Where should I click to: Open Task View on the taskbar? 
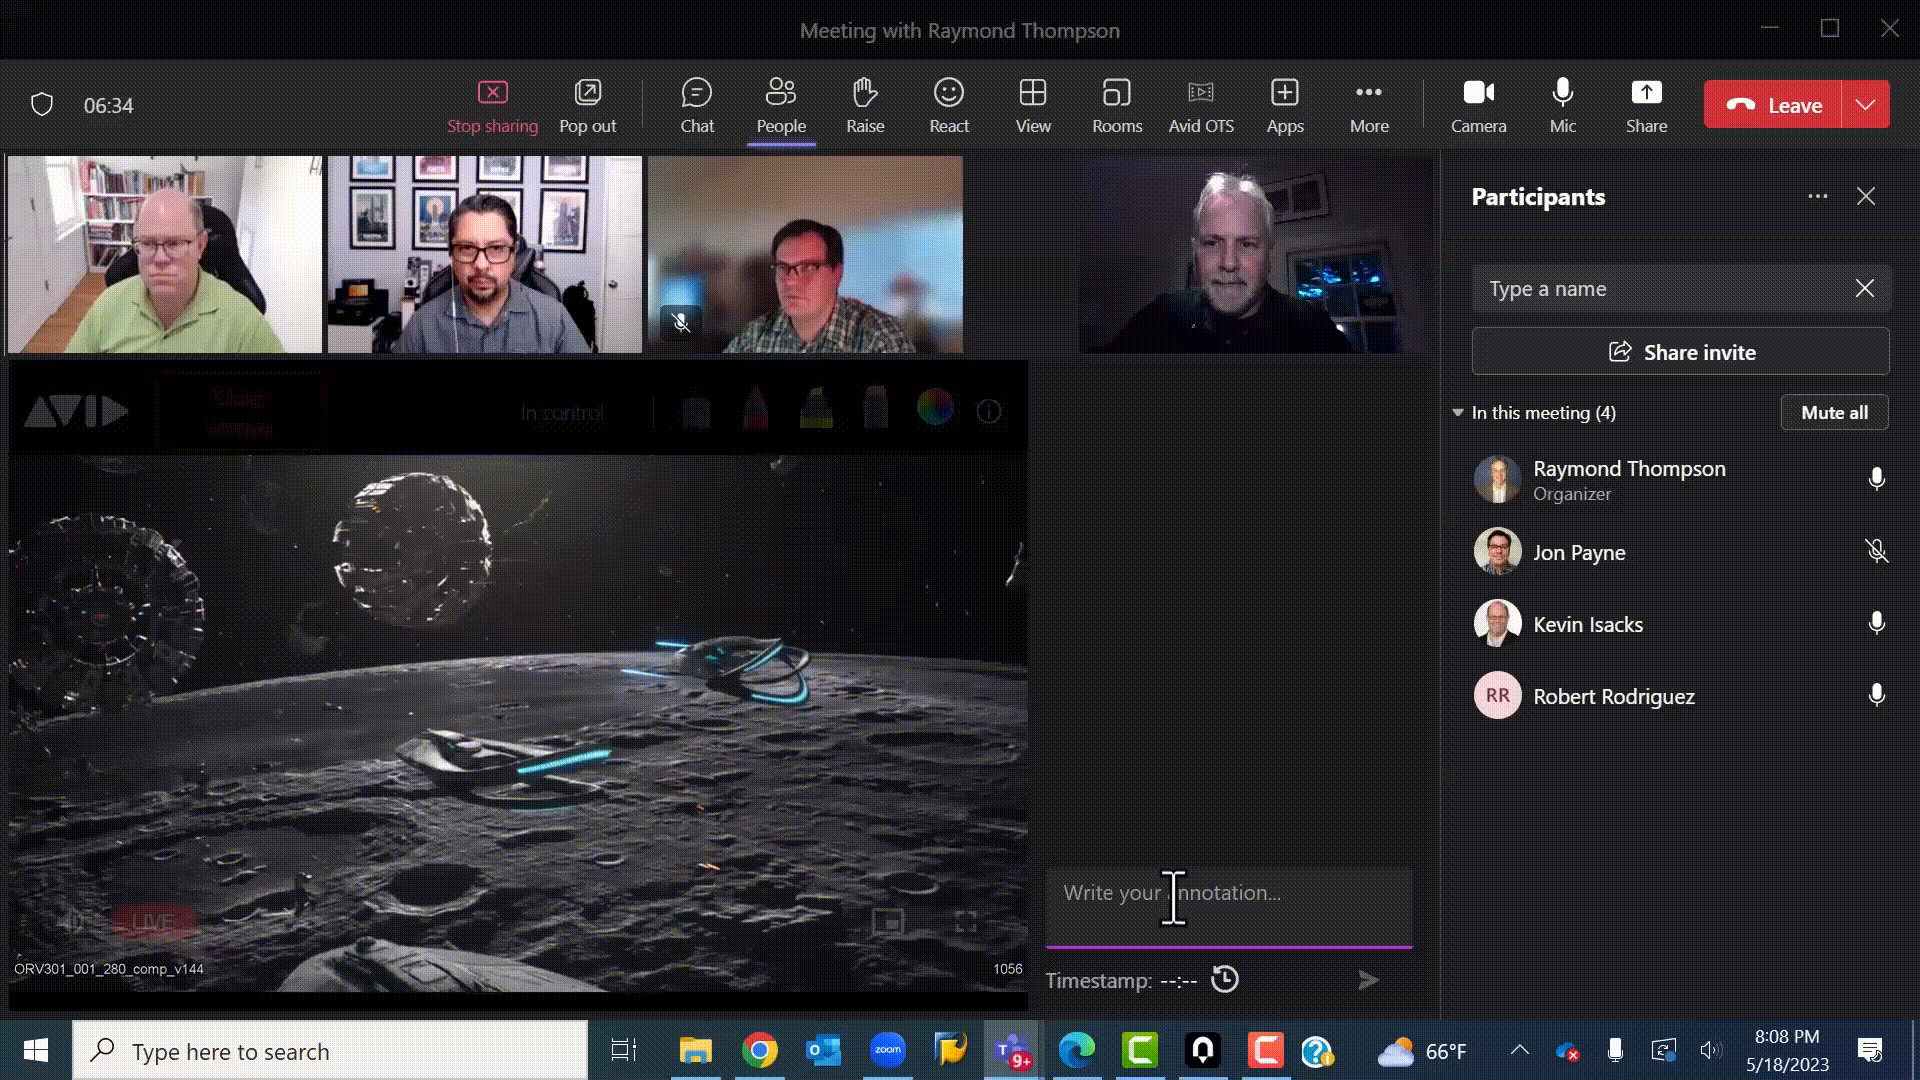tap(624, 1050)
